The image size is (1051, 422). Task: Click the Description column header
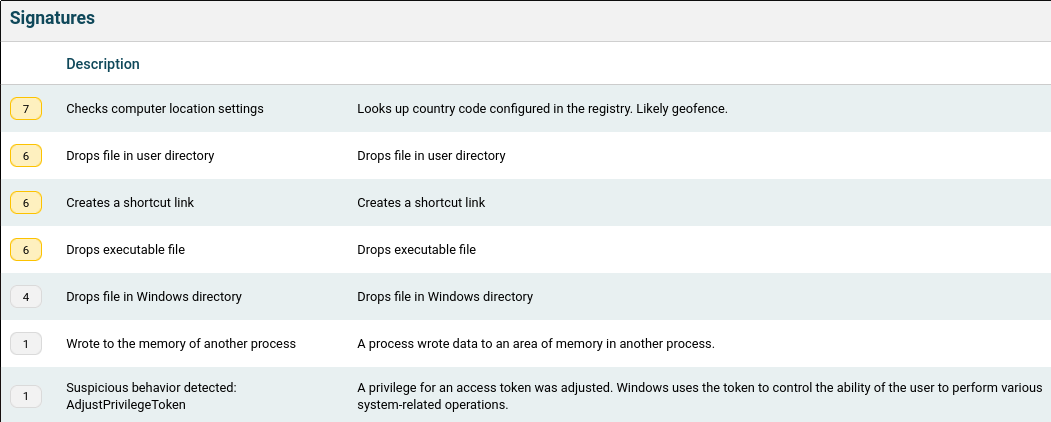pos(103,64)
